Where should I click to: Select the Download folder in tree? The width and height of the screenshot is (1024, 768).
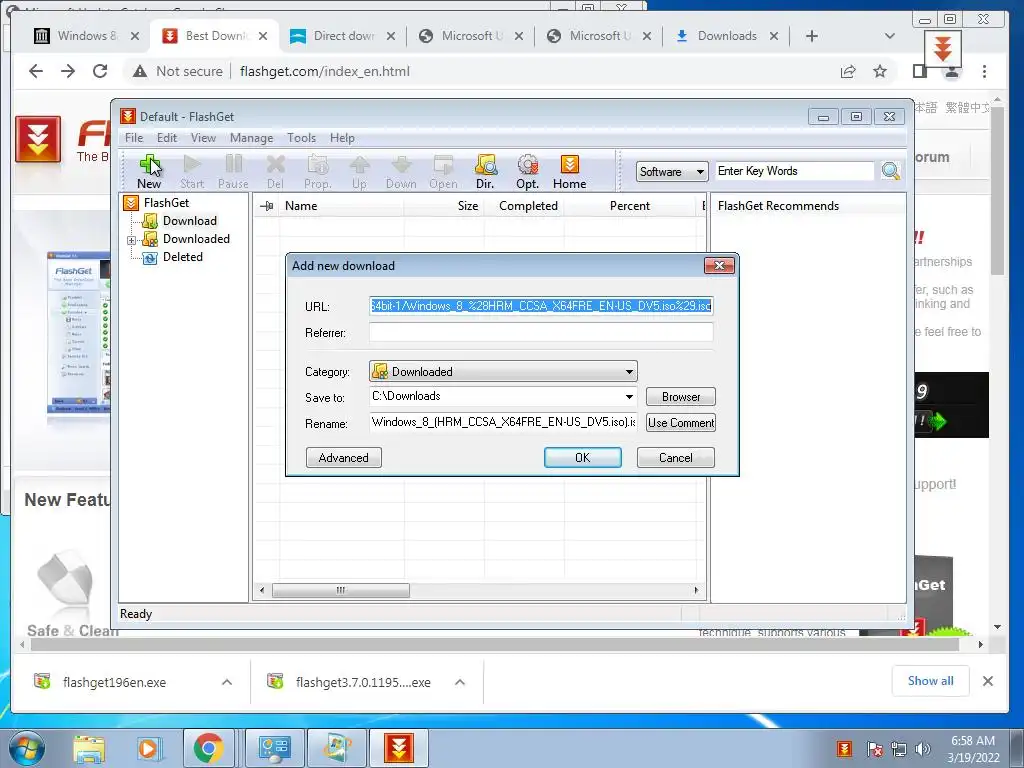(189, 221)
